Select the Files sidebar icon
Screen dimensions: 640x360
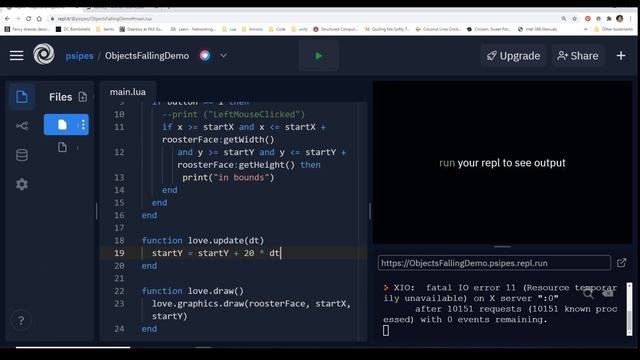pyautogui.click(x=22, y=97)
